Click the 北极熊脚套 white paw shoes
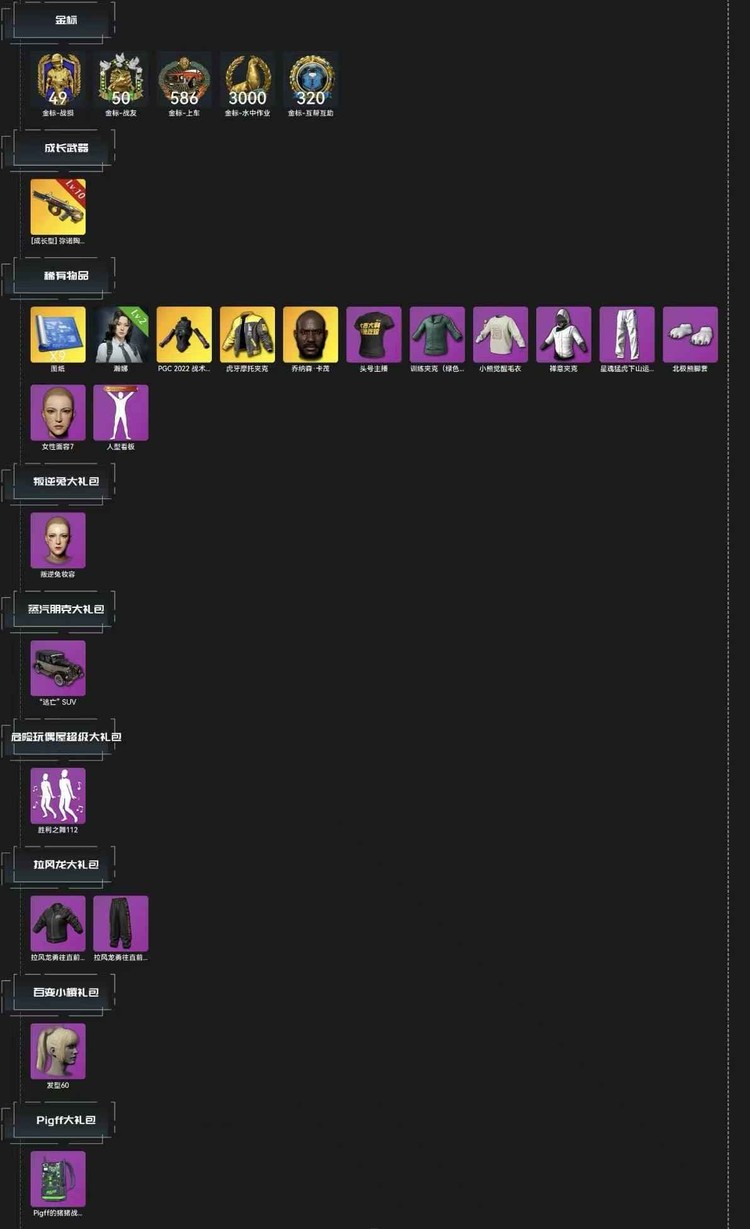 (690, 334)
